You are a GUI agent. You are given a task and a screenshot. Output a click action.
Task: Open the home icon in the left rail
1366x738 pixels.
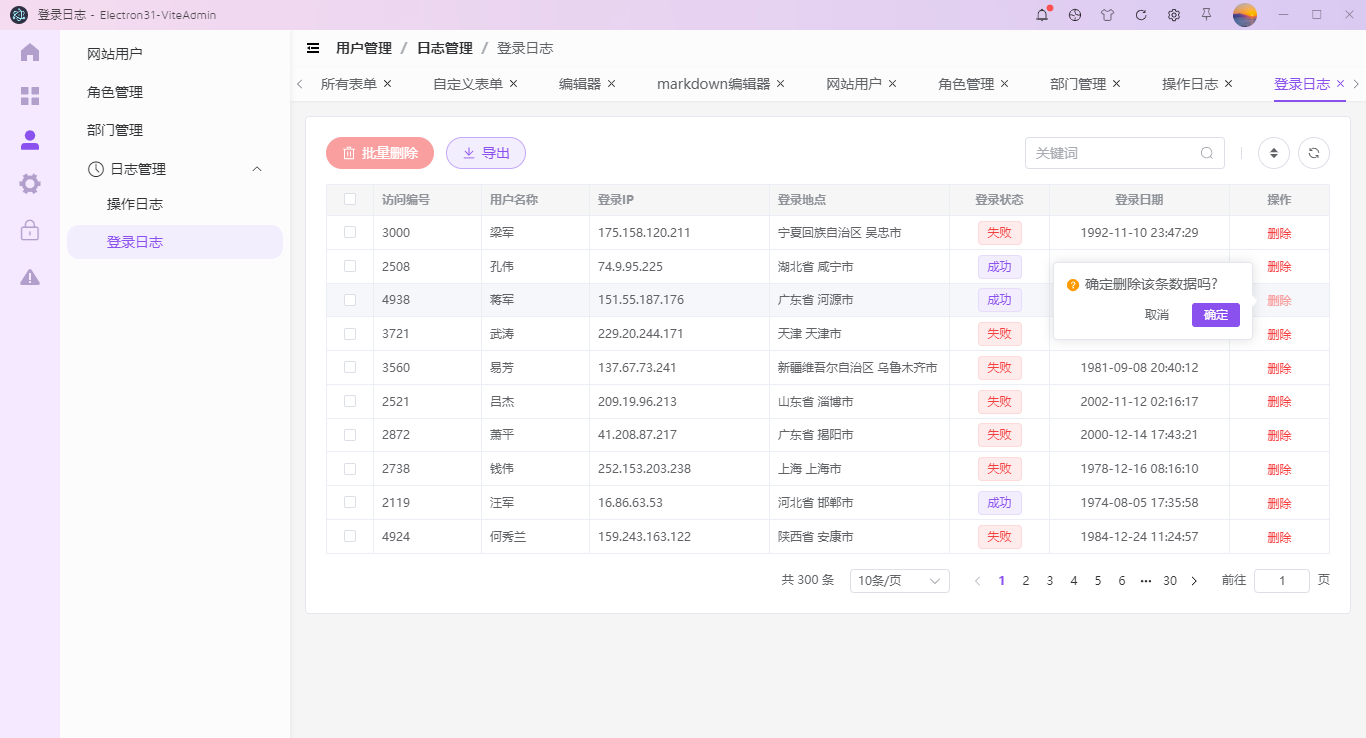pyautogui.click(x=29, y=51)
